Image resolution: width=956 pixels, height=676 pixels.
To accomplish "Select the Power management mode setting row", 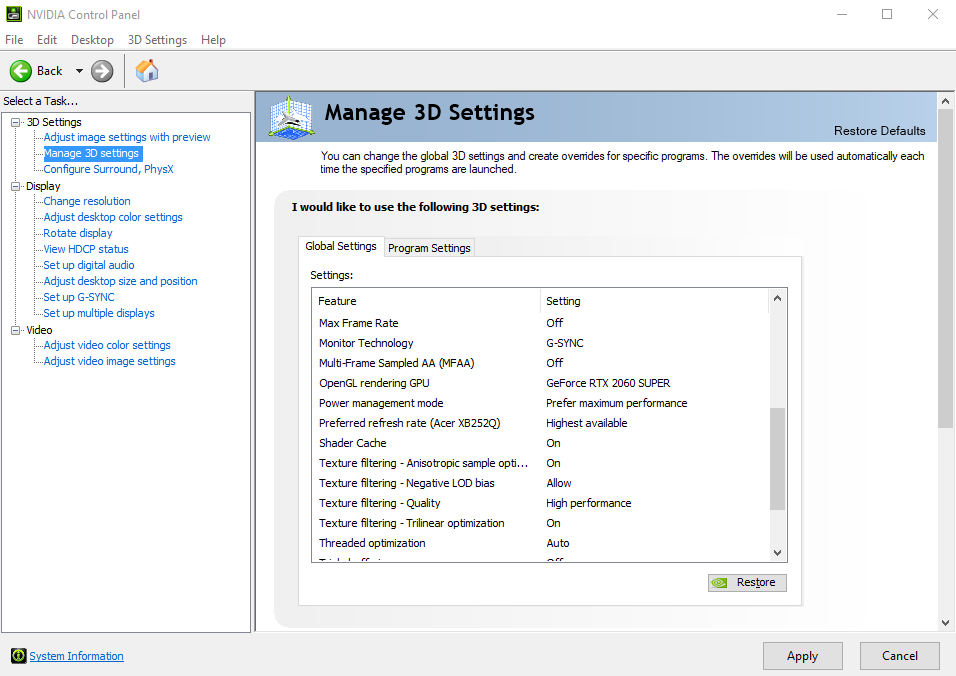I will click(x=540, y=403).
